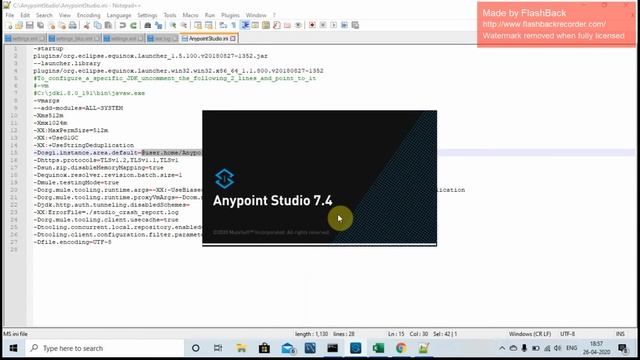Image resolution: width=640 pixels, height=360 pixels.
Task: Open Task View from the taskbar
Action: (218, 348)
